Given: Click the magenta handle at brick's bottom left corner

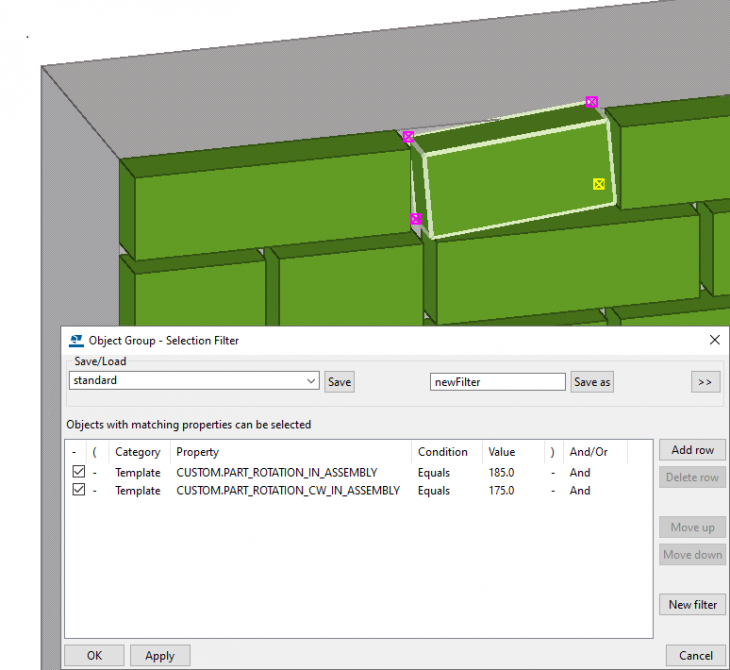Looking at the screenshot, I should click(x=416, y=219).
